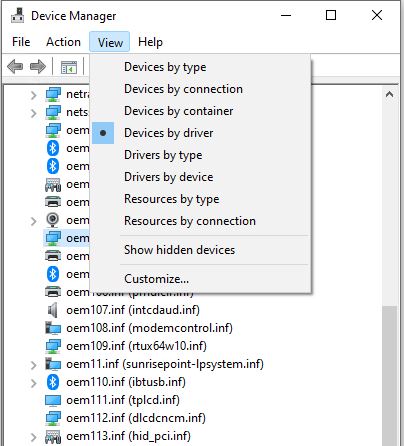Screen dimensions: 404x446
Task: Click the network icon of oem112.inf
Action: (x=53, y=418)
